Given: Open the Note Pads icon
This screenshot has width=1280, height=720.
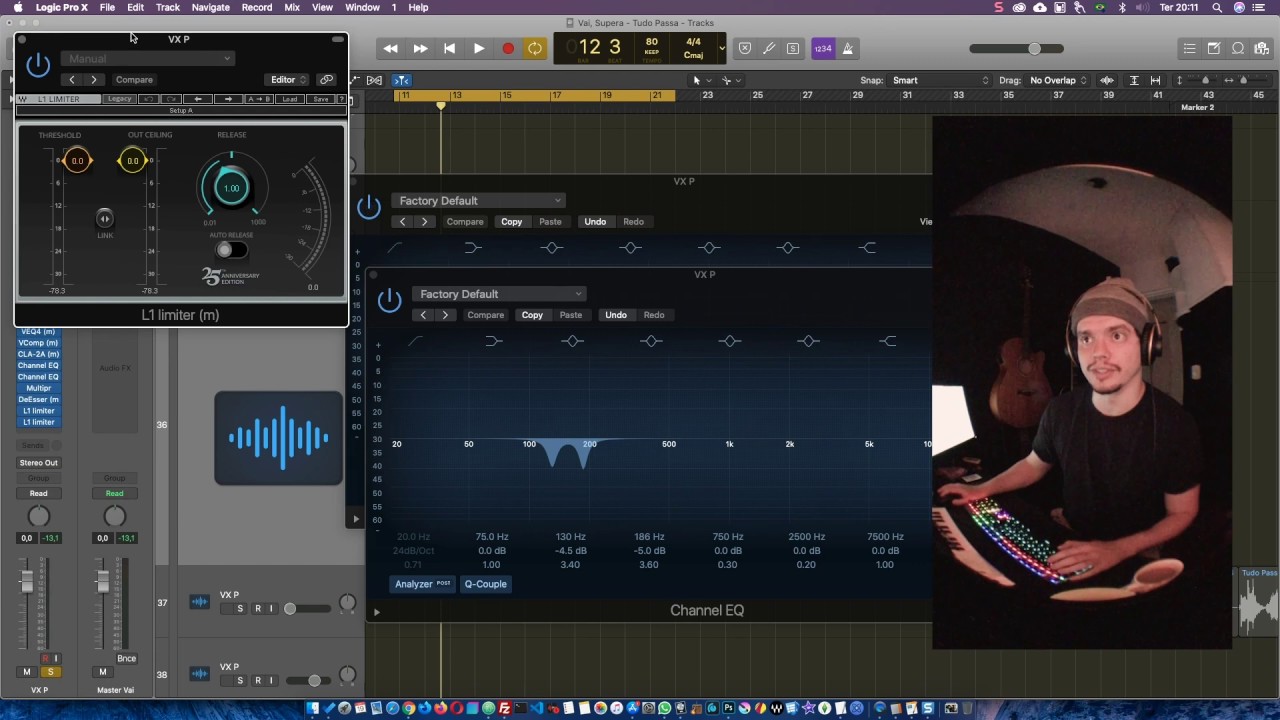Looking at the screenshot, I should click(1213, 48).
